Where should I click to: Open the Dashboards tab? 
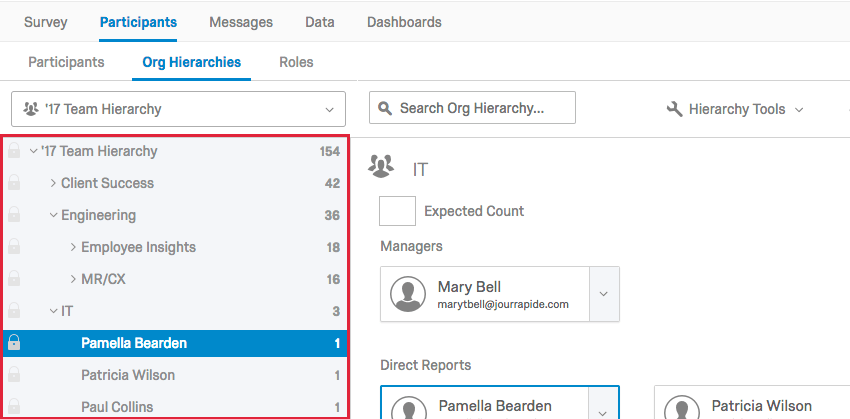coord(404,22)
